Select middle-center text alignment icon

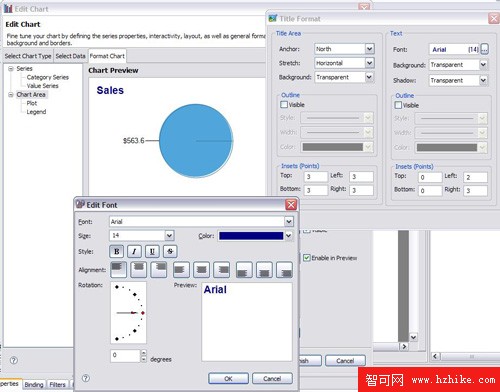pos(201,270)
